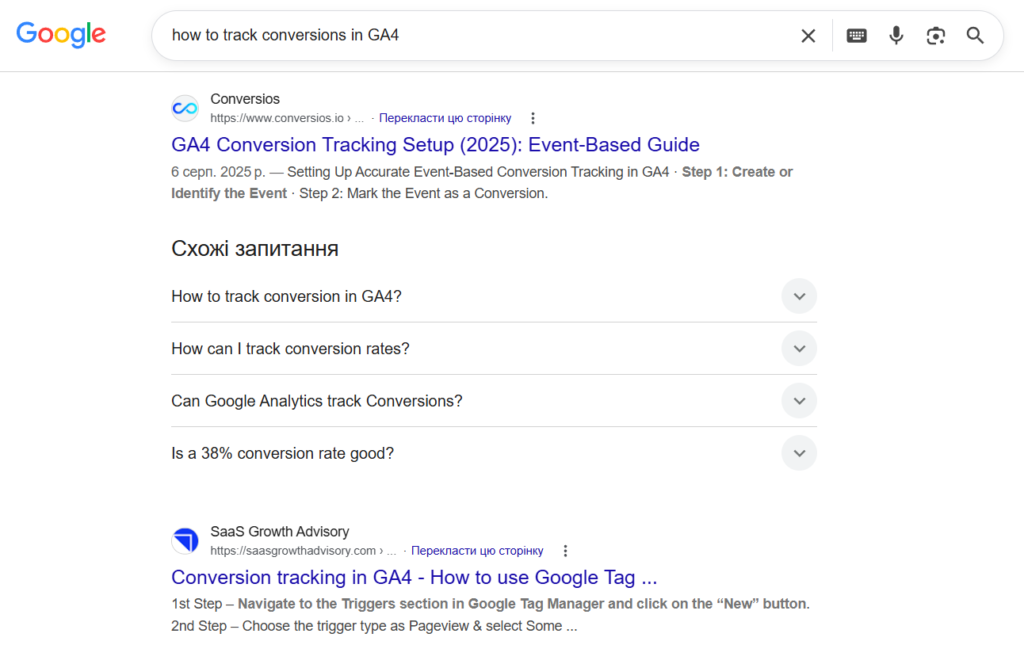1024x645 pixels.
Task: Open more options for Conversios result
Action: 533,118
